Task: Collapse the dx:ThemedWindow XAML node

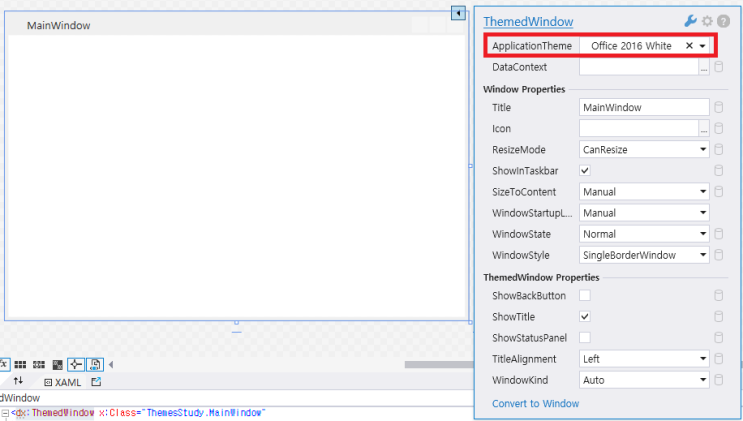Action: tap(5, 412)
